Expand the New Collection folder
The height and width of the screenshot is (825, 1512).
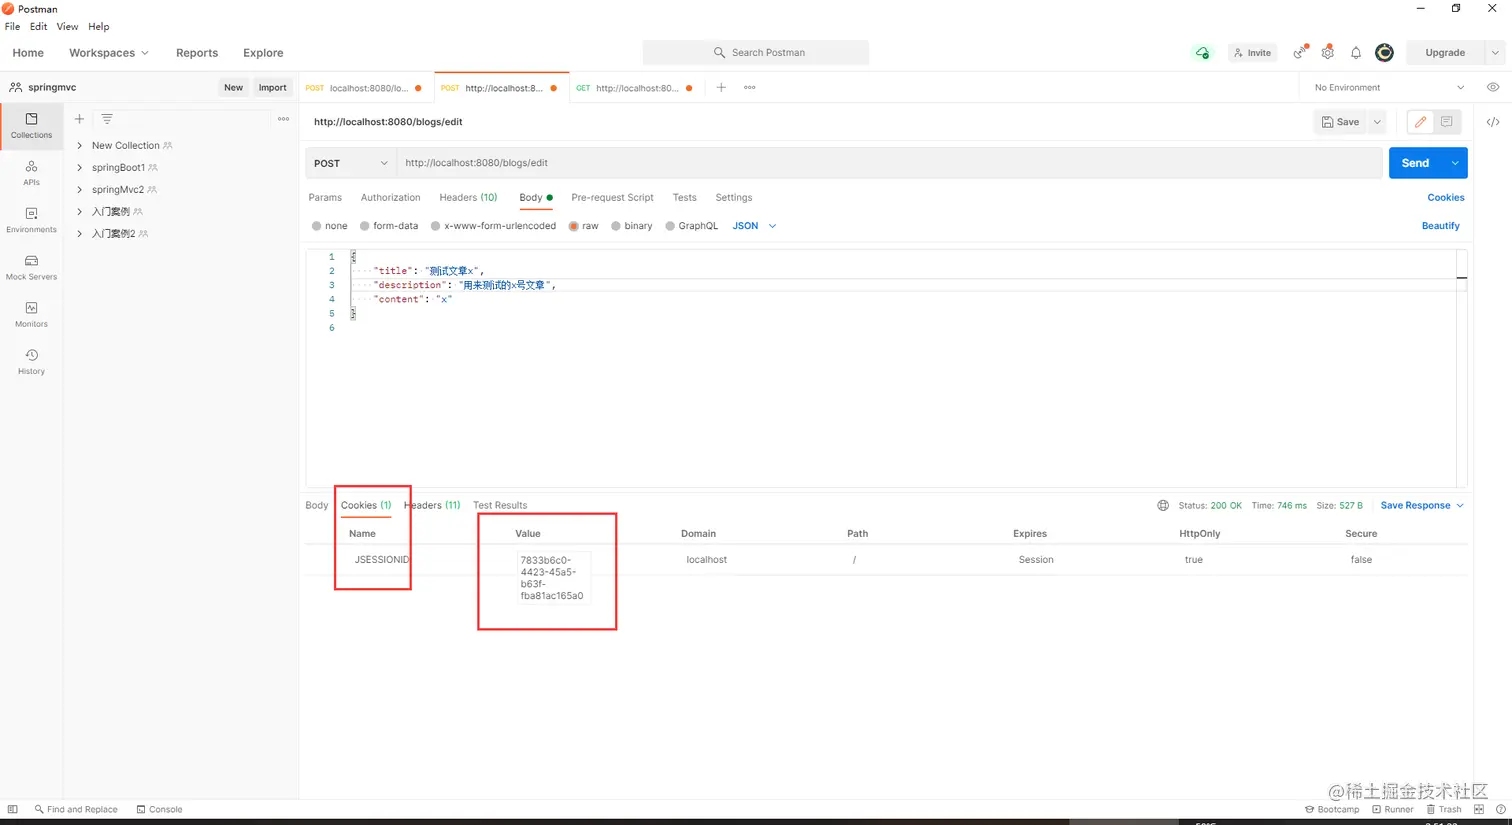[79, 145]
